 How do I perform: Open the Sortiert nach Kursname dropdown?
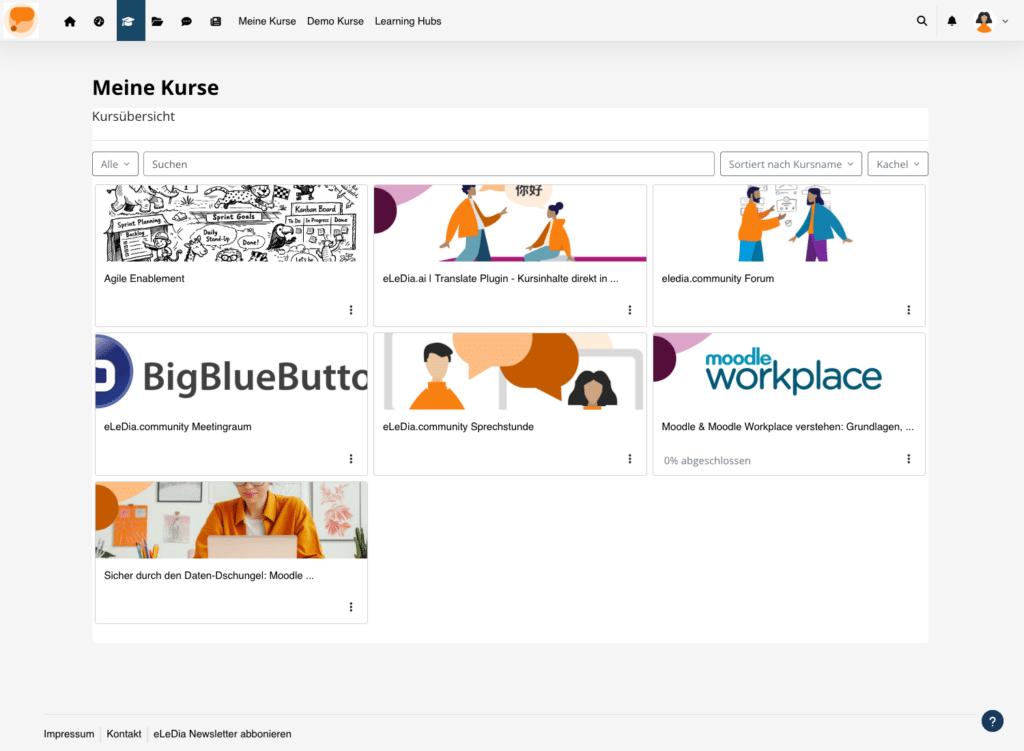[791, 164]
